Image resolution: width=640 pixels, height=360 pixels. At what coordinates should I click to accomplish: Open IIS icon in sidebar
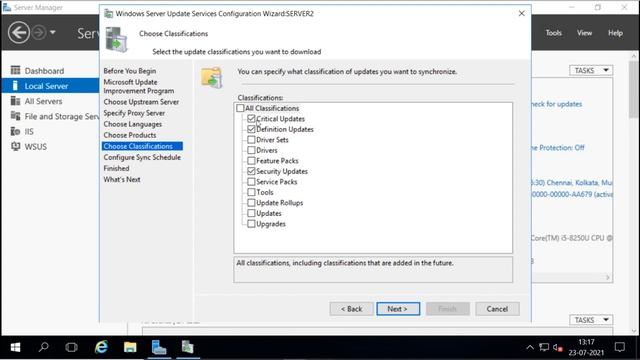(x=16, y=131)
